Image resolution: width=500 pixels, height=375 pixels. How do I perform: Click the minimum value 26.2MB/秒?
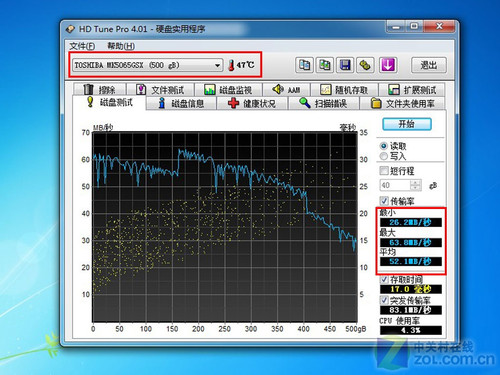[x=411, y=222]
